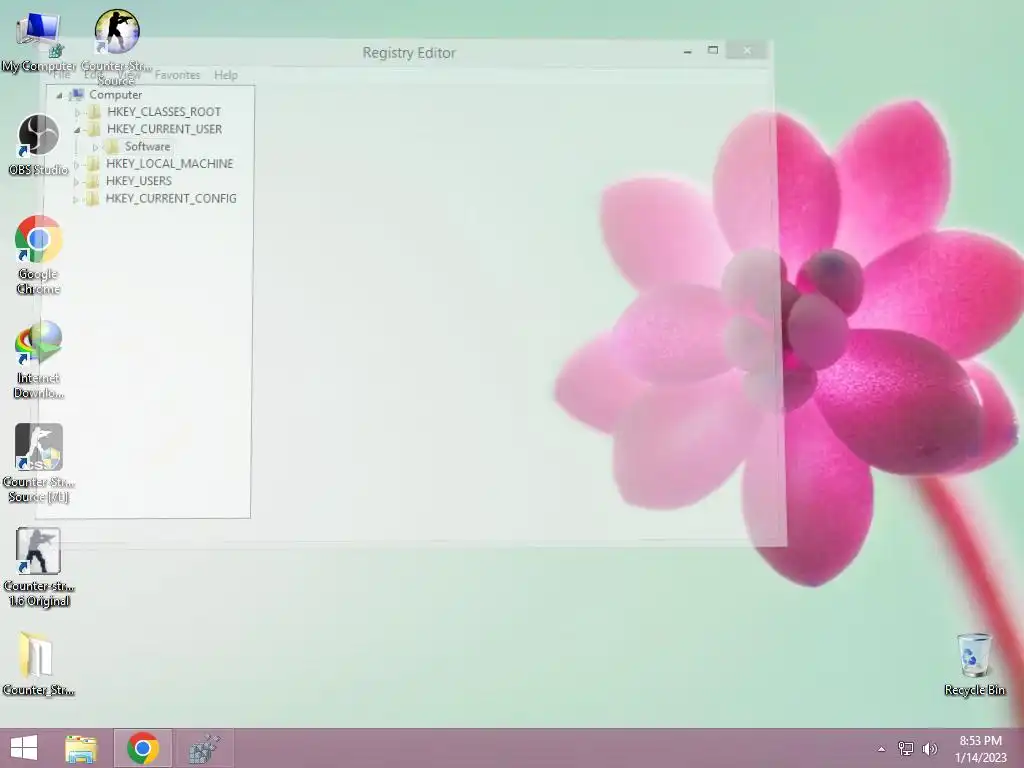Click the HKEY_LOCAL_MACHINE folder icon
1024x768 pixels.
pos(93,164)
